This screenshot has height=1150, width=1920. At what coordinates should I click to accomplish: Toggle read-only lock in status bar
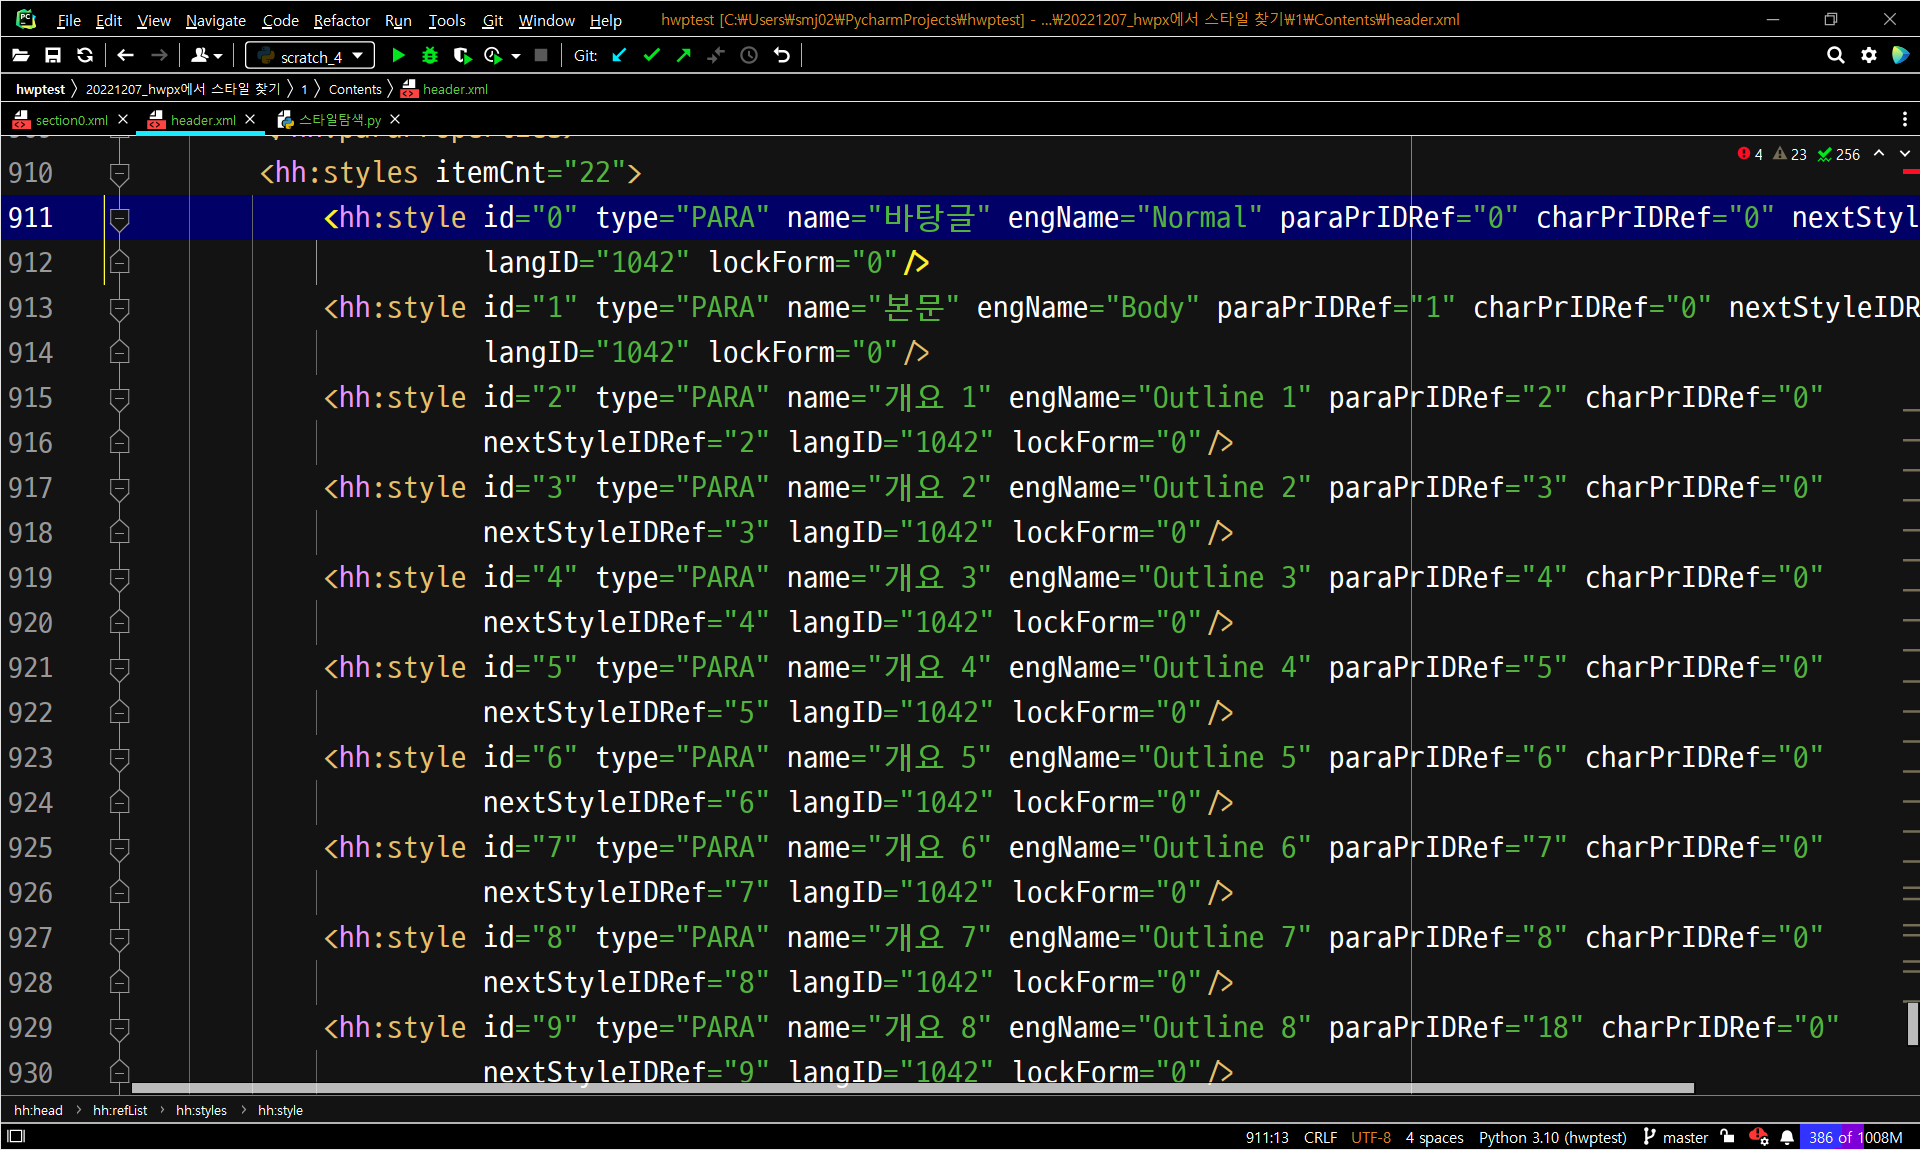(1728, 1137)
